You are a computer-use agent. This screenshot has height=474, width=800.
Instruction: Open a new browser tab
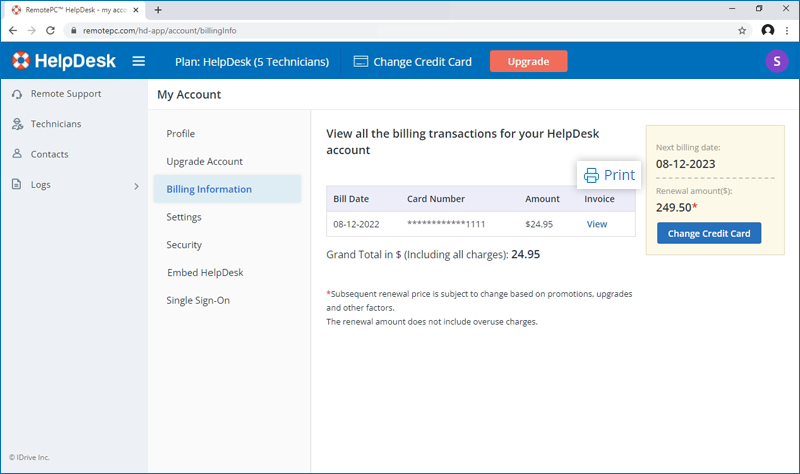(x=158, y=10)
